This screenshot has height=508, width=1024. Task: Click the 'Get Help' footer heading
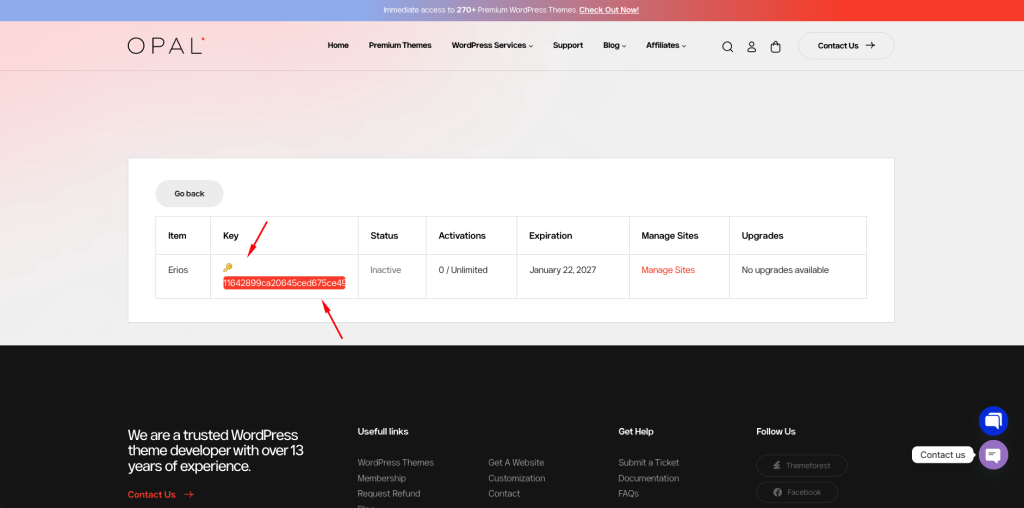635,432
